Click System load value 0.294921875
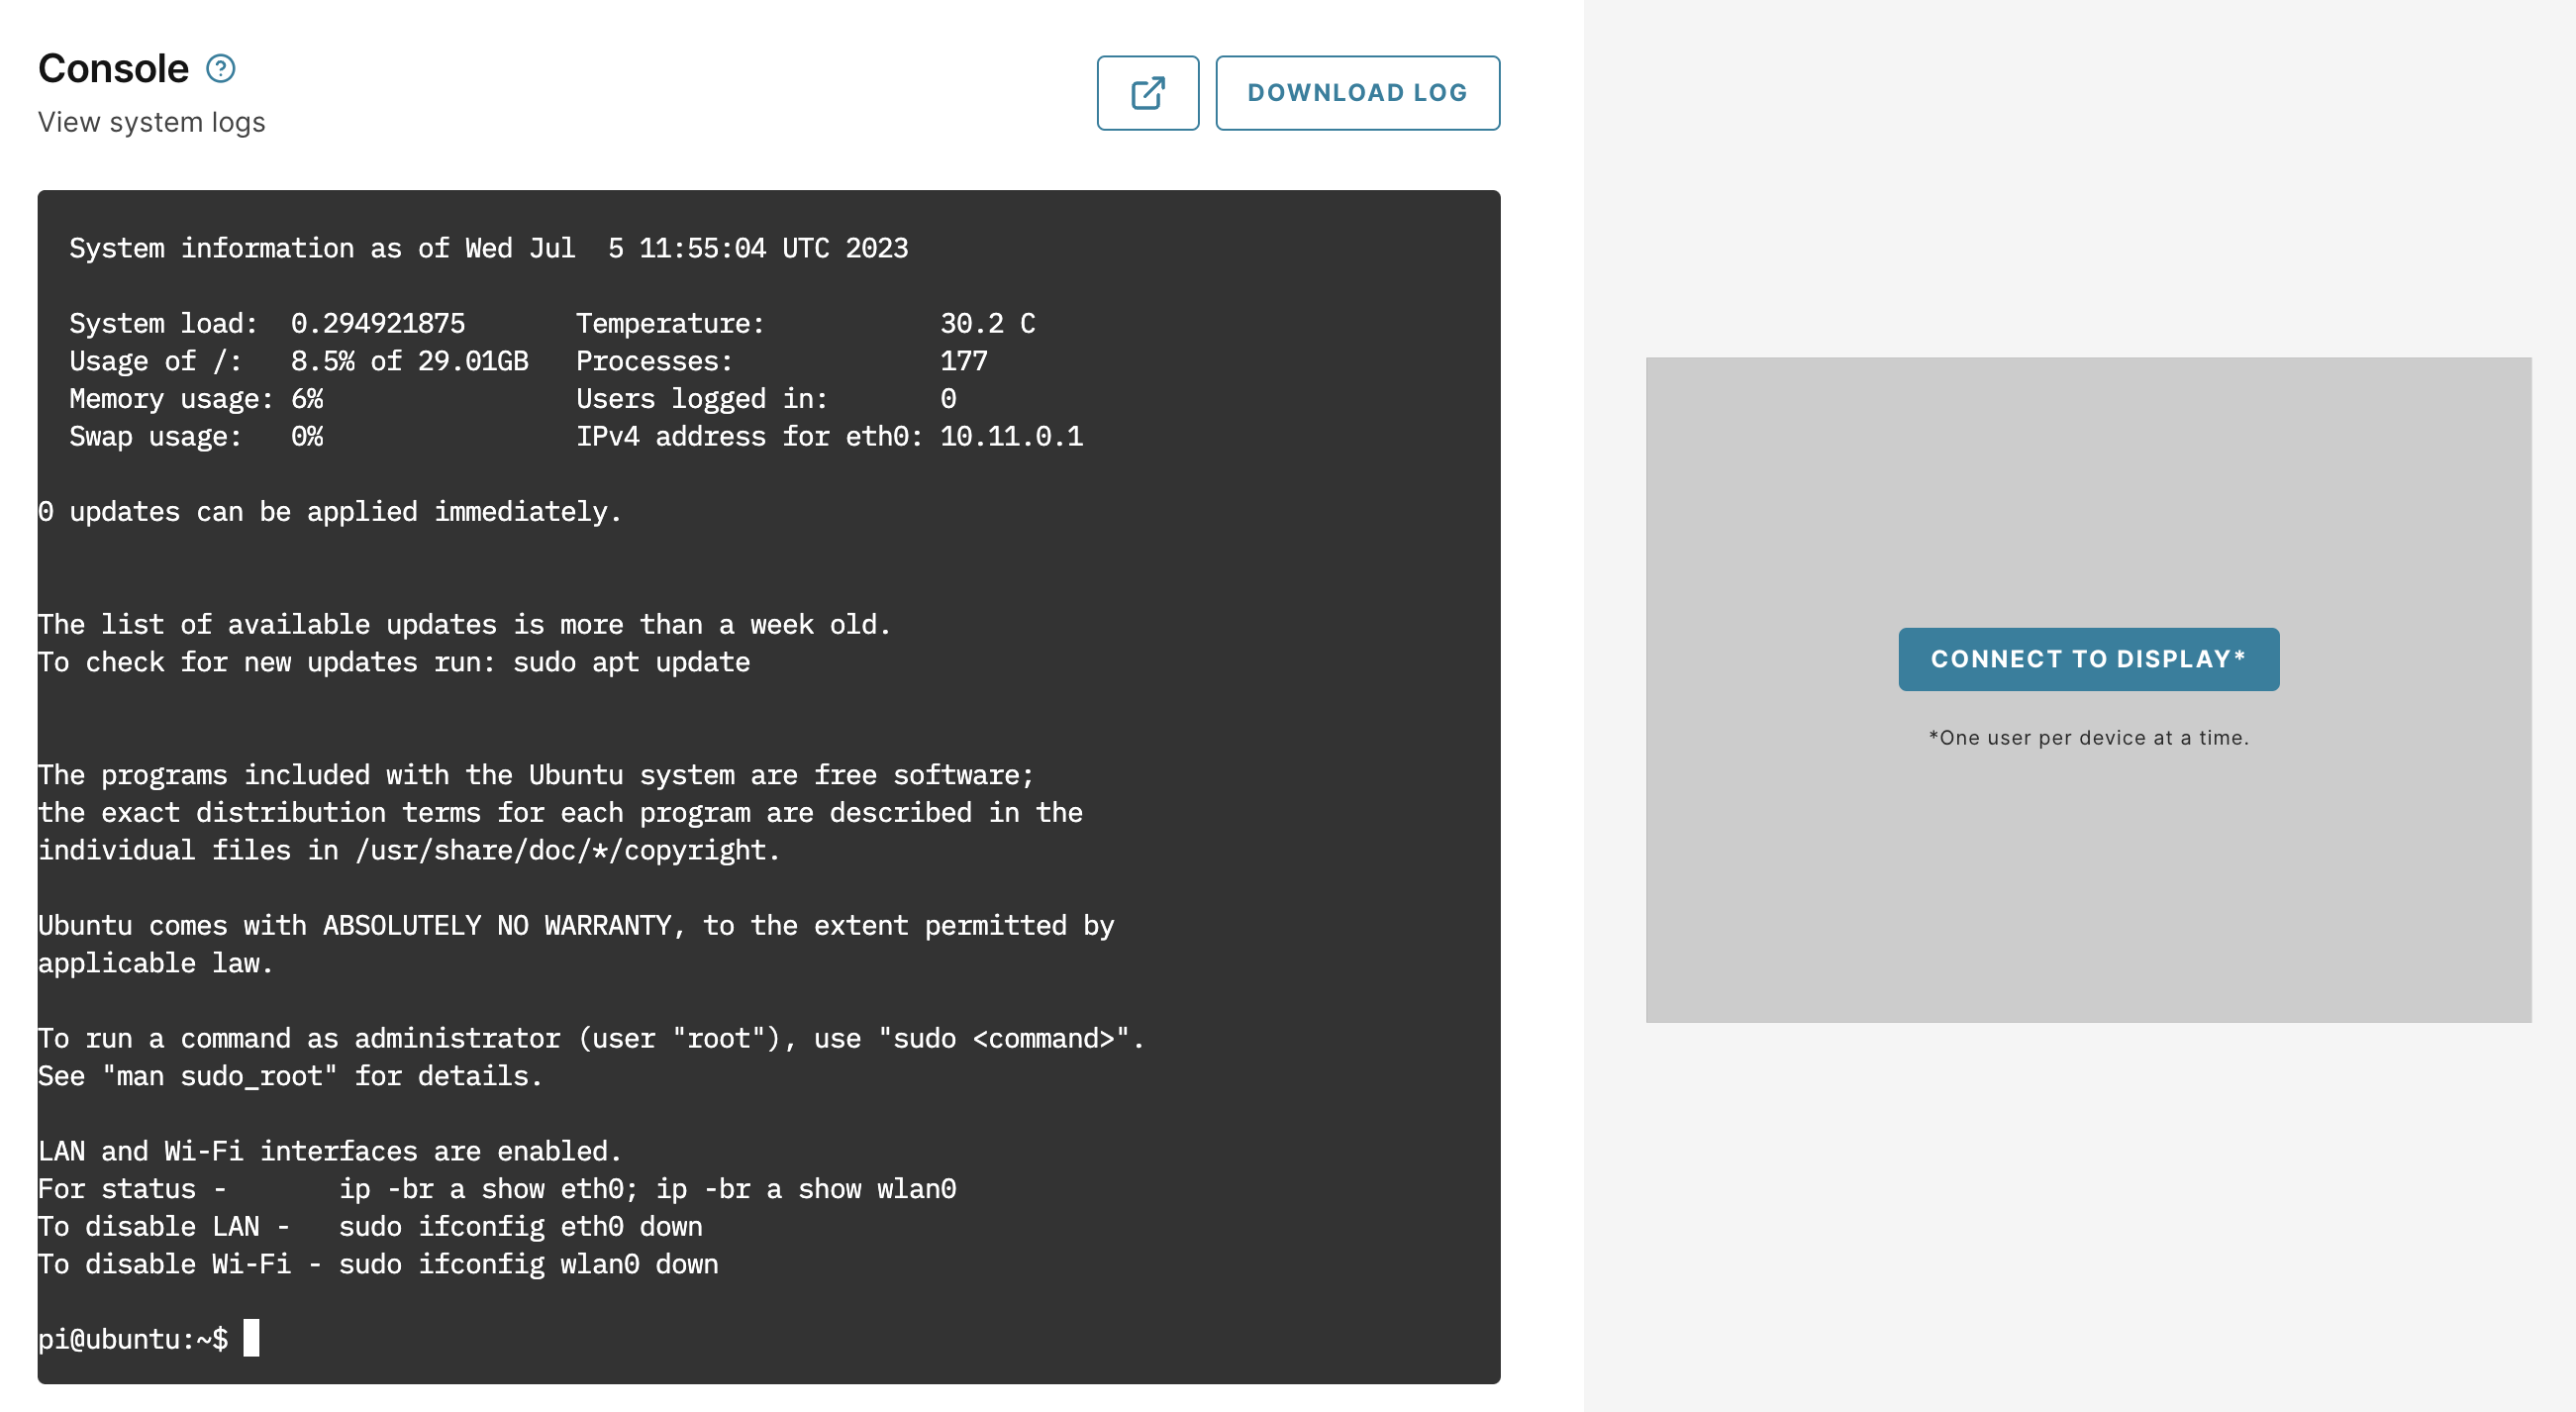The image size is (2576, 1412). (377, 323)
